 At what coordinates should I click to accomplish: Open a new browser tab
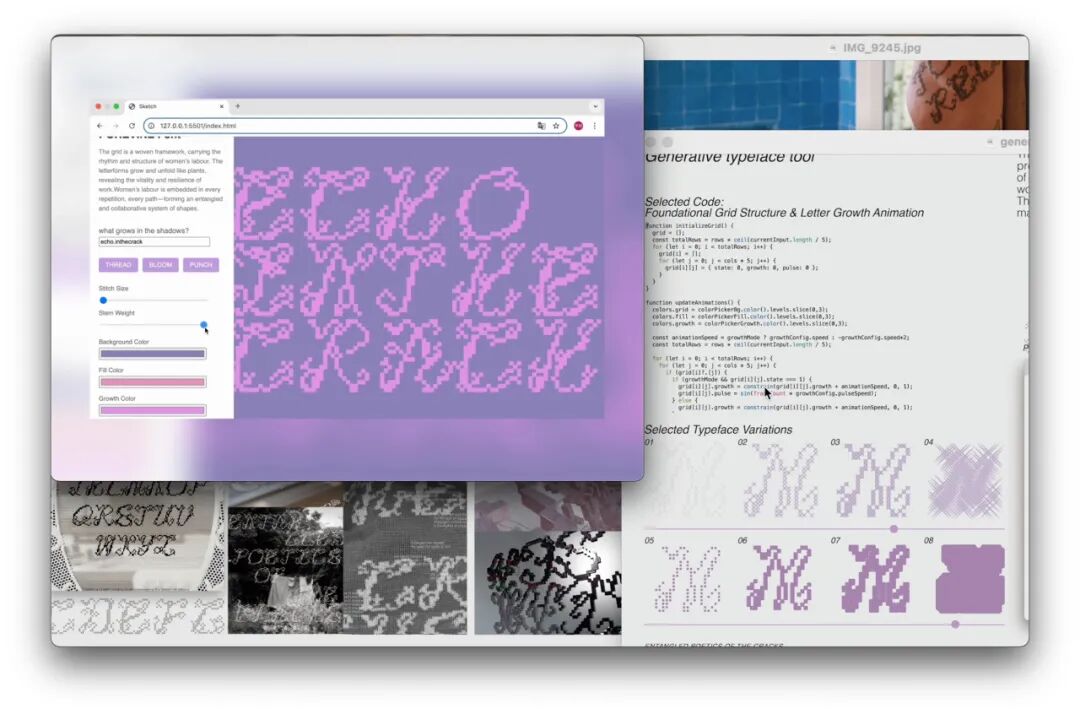pos(238,106)
